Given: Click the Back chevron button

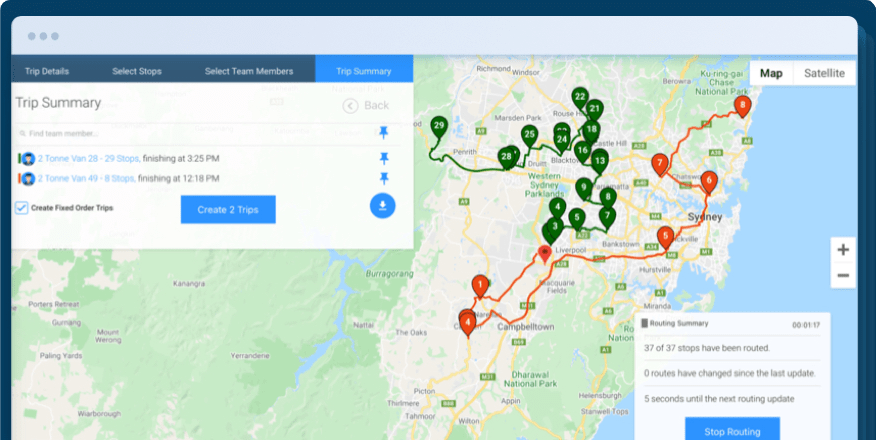Looking at the screenshot, I should coord(350,106).
